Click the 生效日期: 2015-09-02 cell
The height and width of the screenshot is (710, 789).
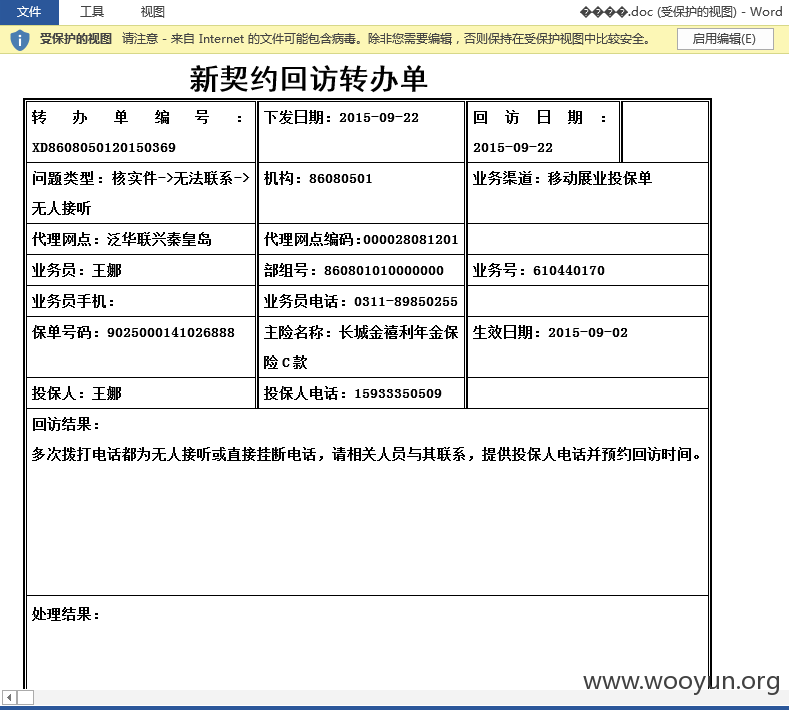(x=588, y=347)
